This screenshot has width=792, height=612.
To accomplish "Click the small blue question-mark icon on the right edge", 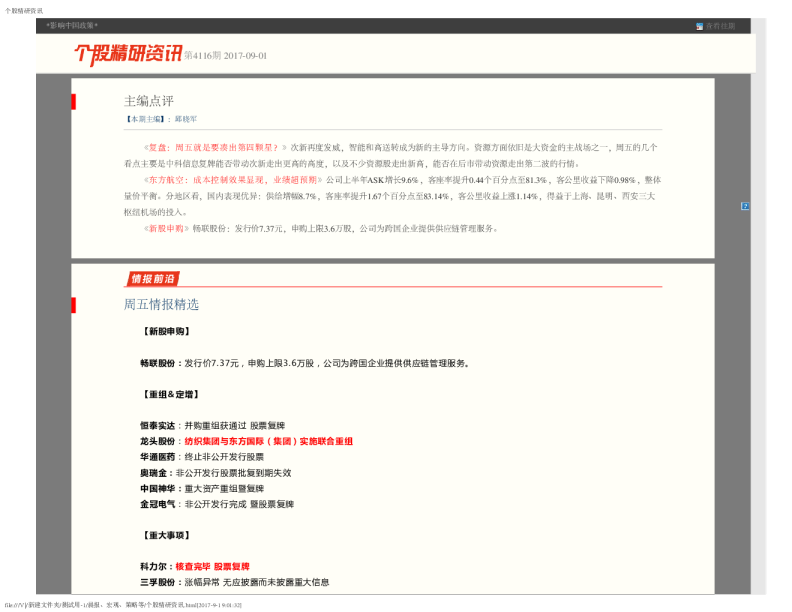I will tap(745, 206).
